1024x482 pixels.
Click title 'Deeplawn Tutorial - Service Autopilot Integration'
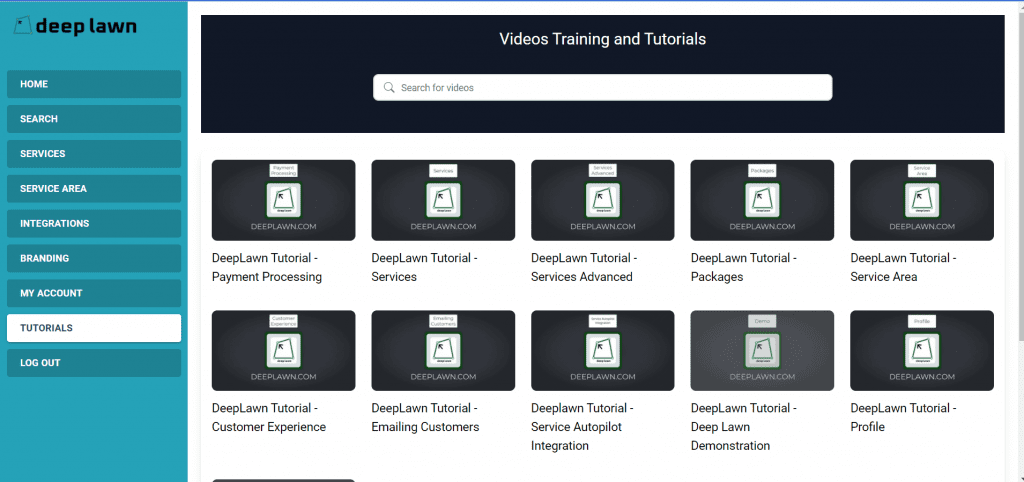(583, 427)
